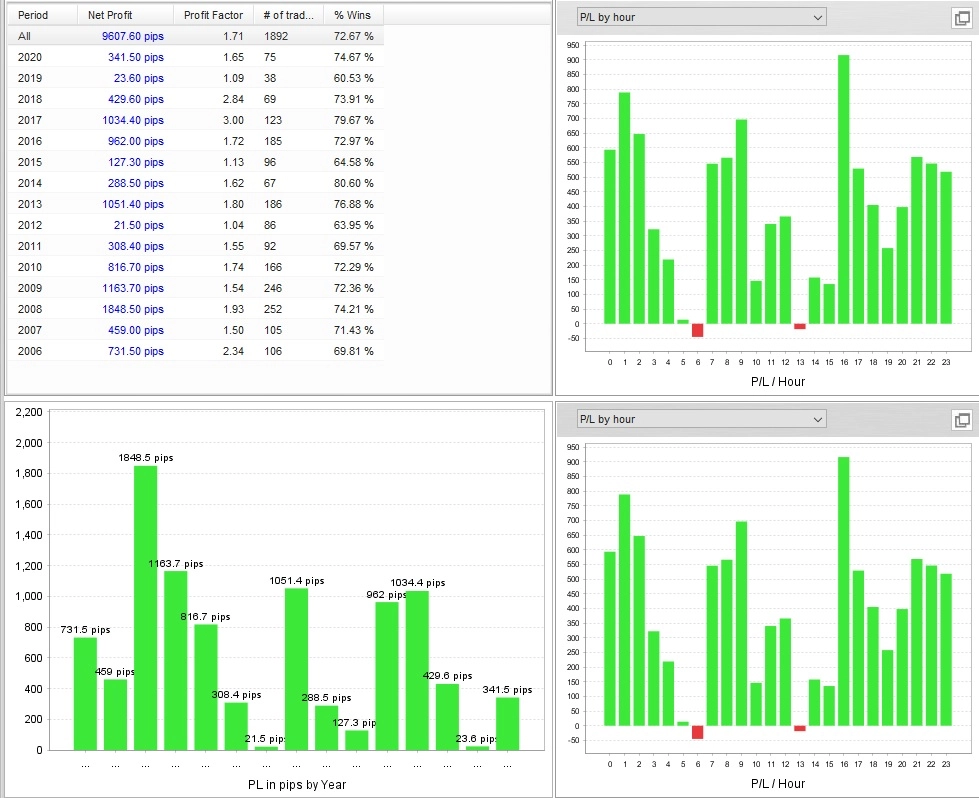The height and width of the screenshot is (798, 979).
Task: Click the 1051.4 pips bar in yearly chart
Action: [297, 669]
